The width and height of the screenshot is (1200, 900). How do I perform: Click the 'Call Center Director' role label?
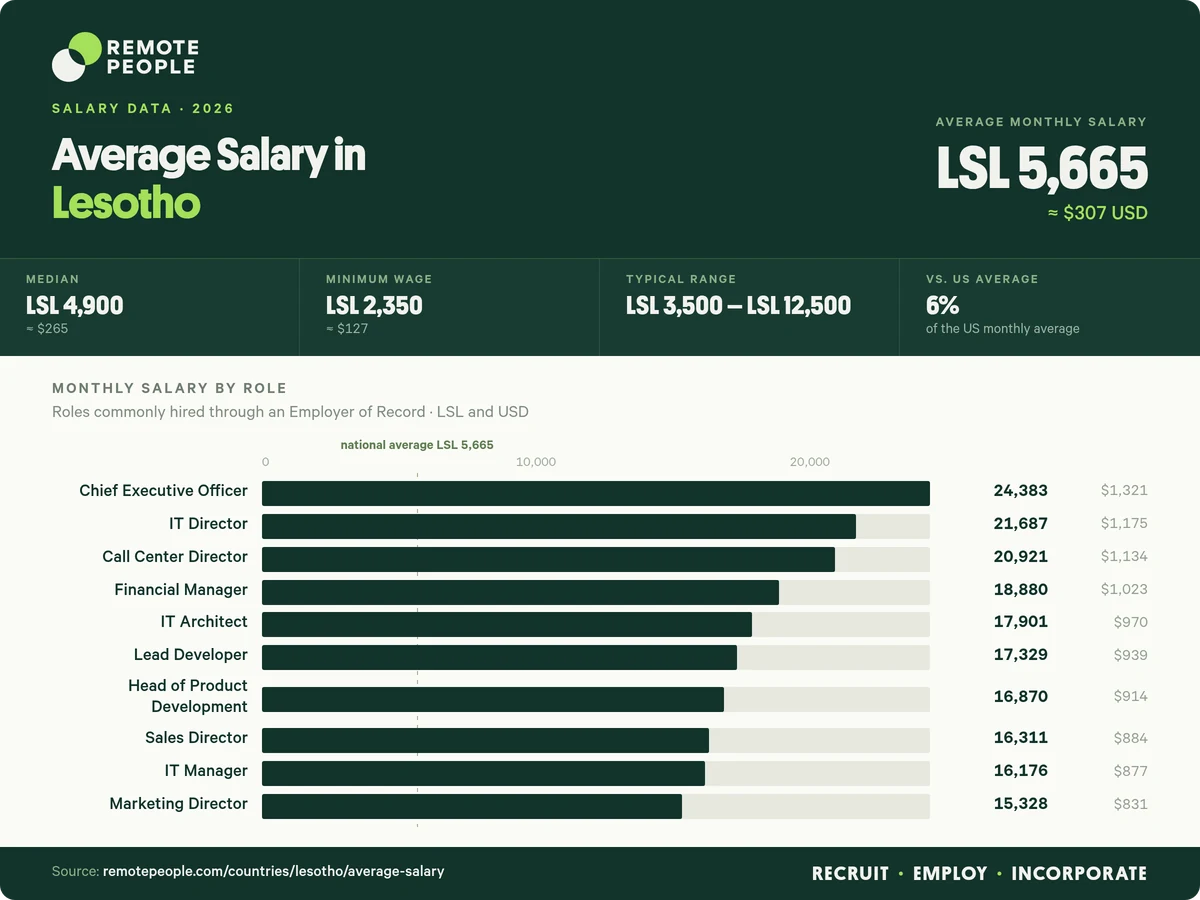click(x=175, y=557)
